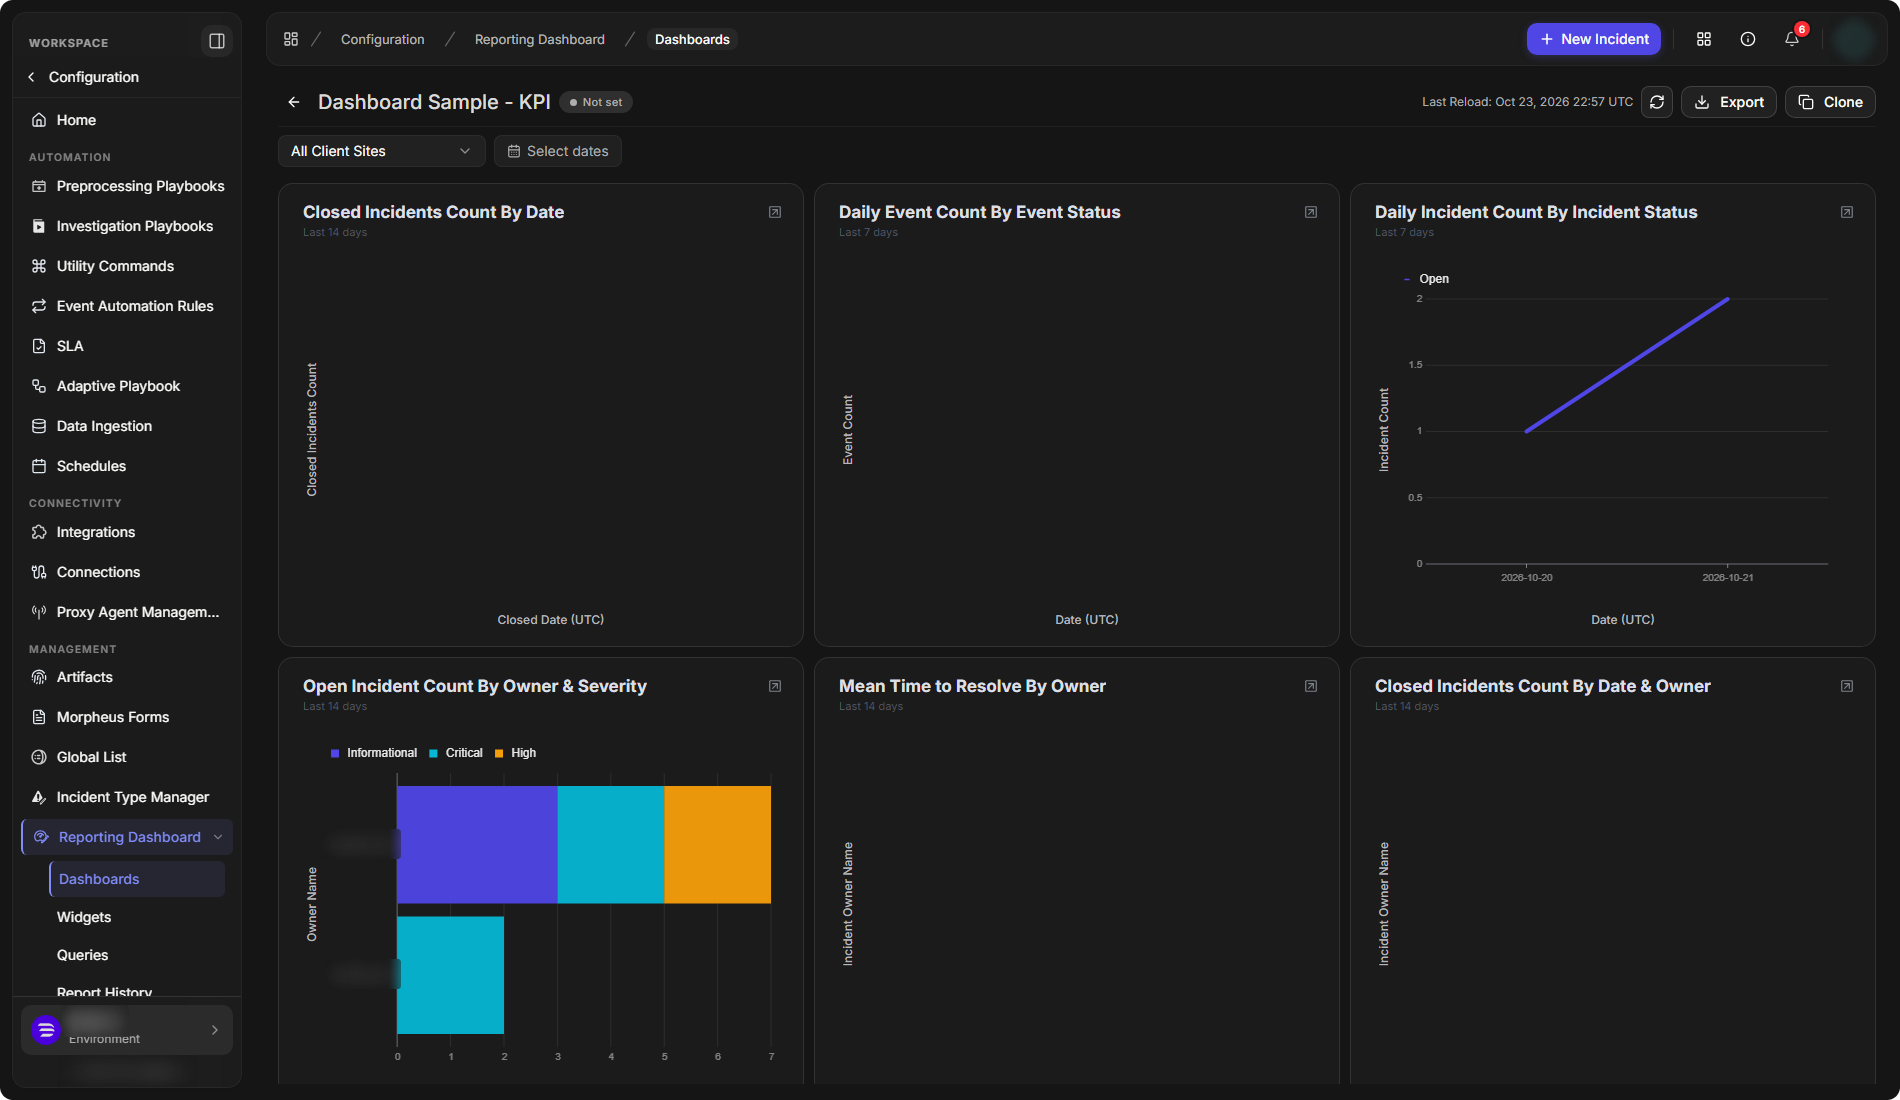Image resolution: width=1900 pixels, height=1100 pixels.
Task: Expand the Mean Time to Resolve widget
Action: [1311, 686]
